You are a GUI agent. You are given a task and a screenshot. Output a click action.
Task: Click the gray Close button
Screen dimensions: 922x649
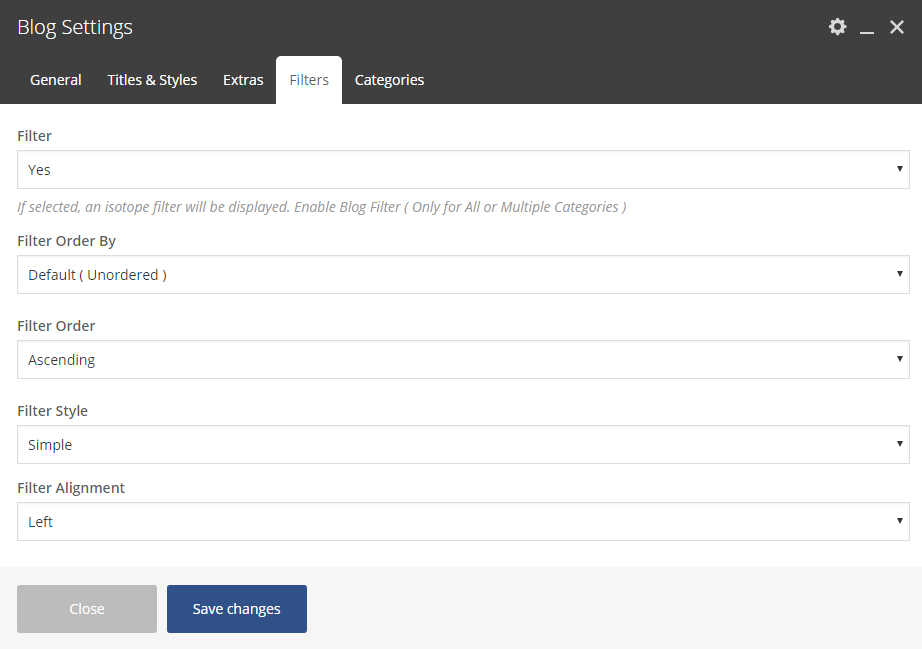87,609
